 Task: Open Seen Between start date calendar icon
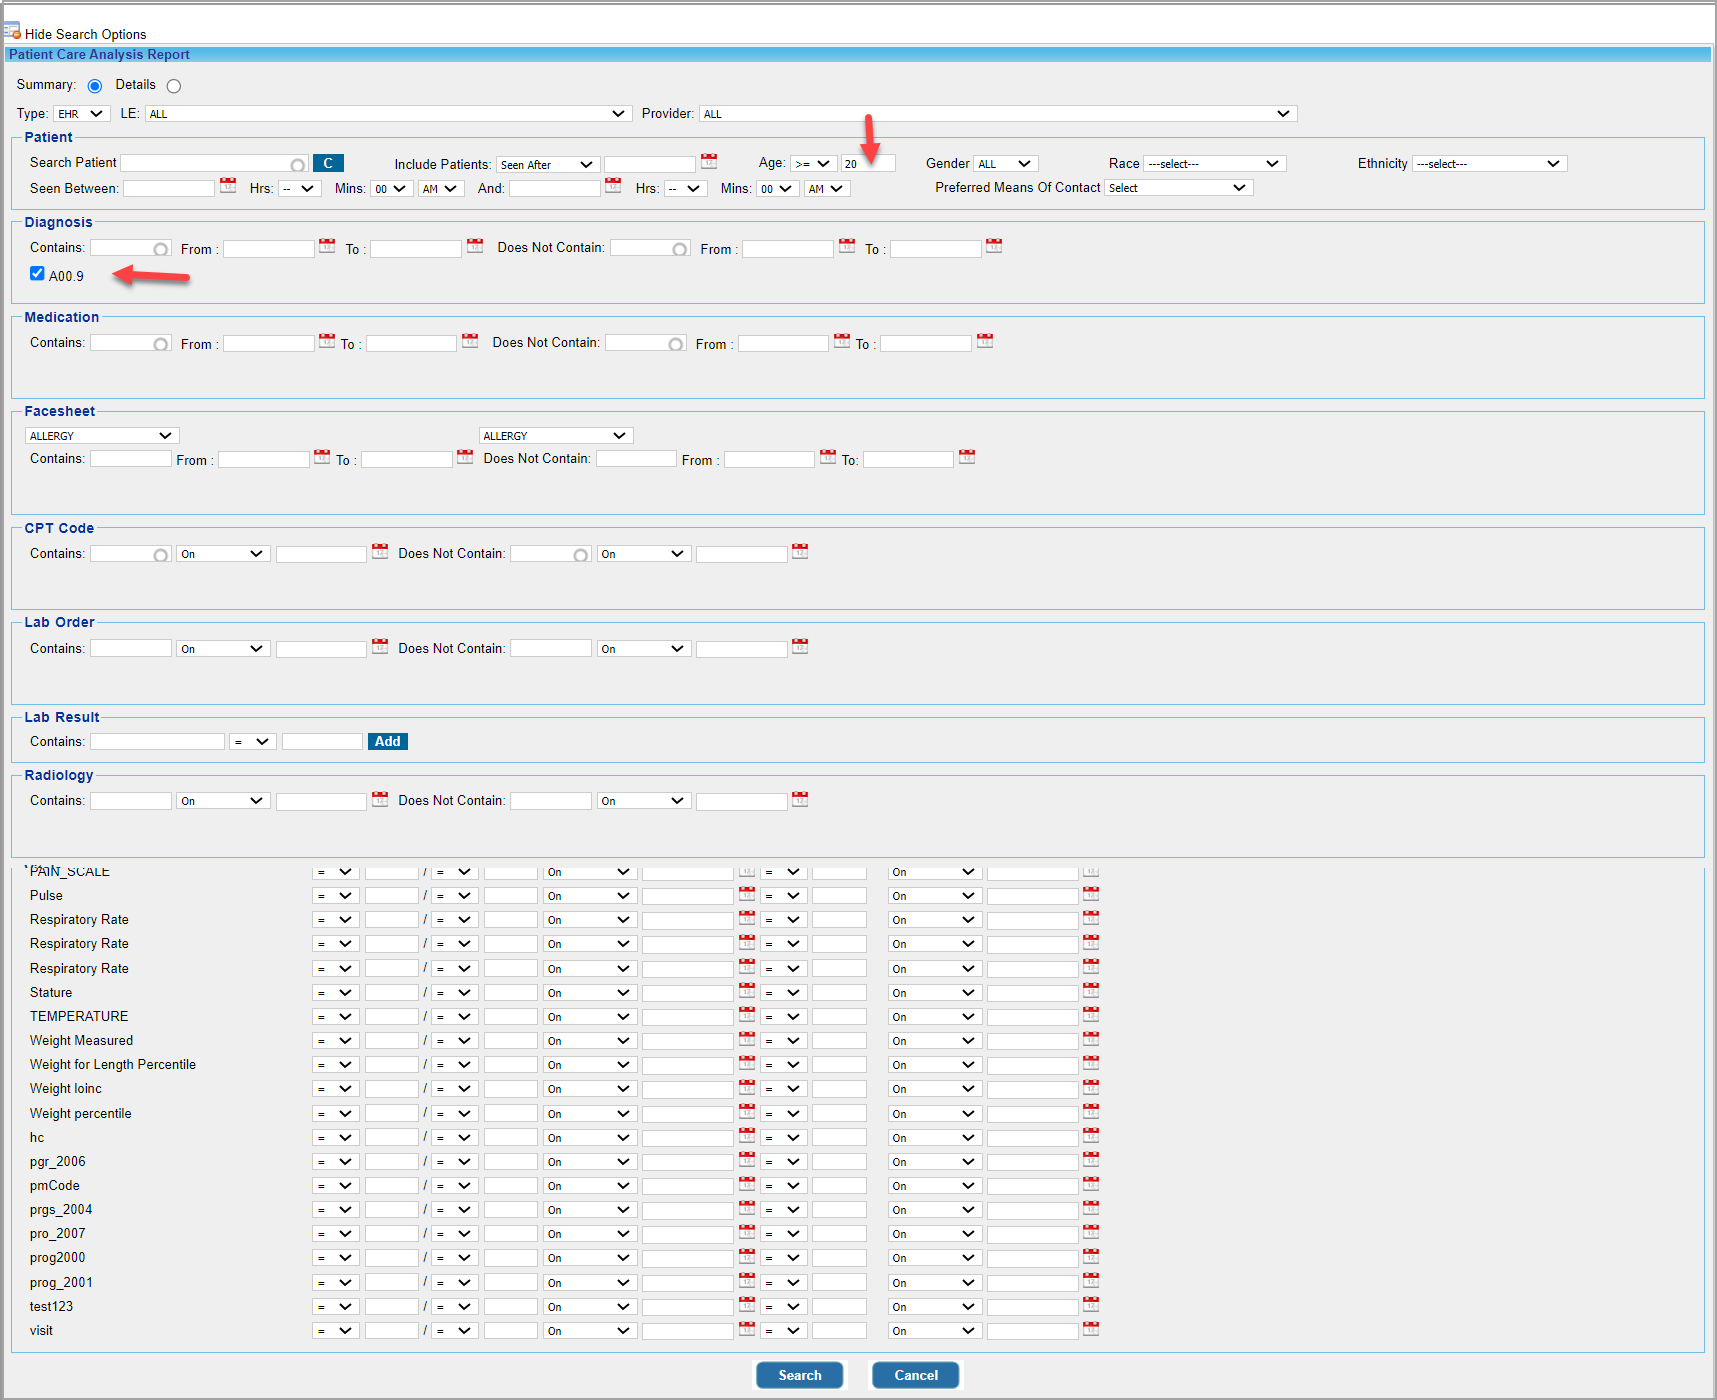[x=228, y=186]
